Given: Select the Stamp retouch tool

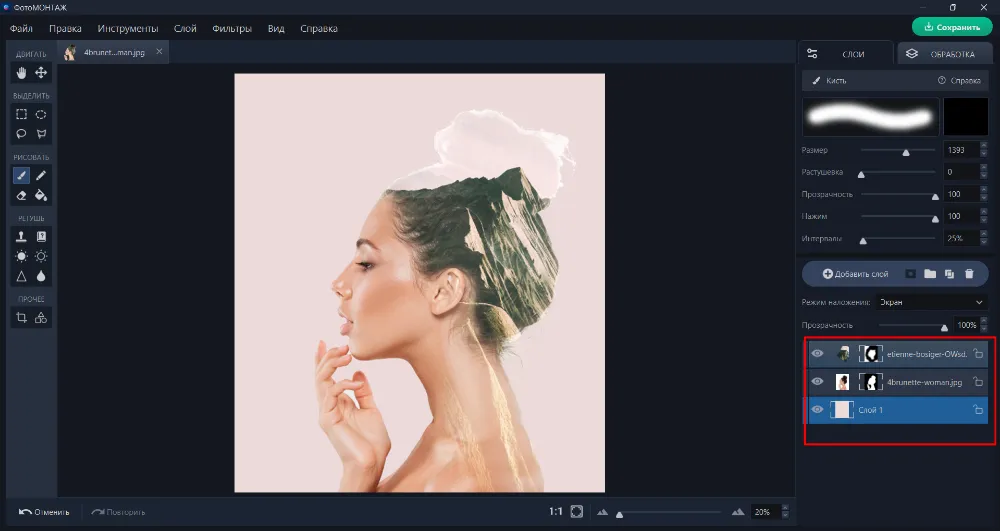Looking at the screenshot, I should (22, 237).
